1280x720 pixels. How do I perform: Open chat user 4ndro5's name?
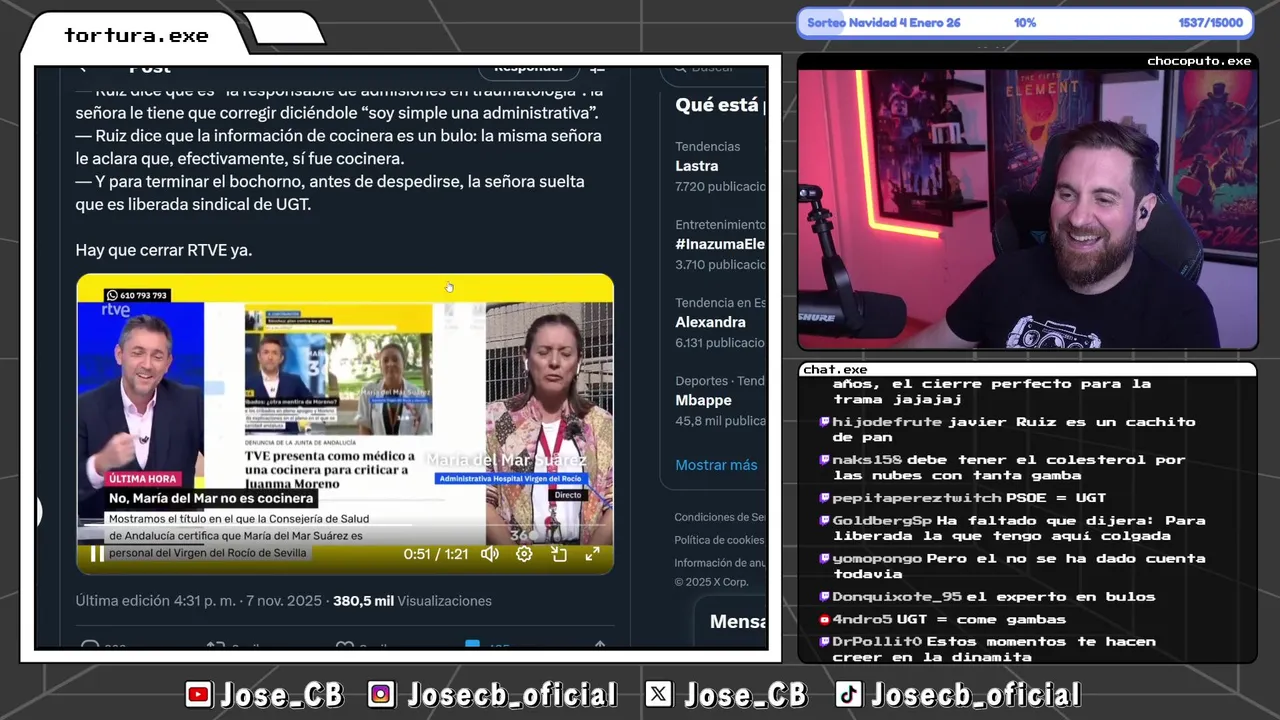tap(862, 620)
